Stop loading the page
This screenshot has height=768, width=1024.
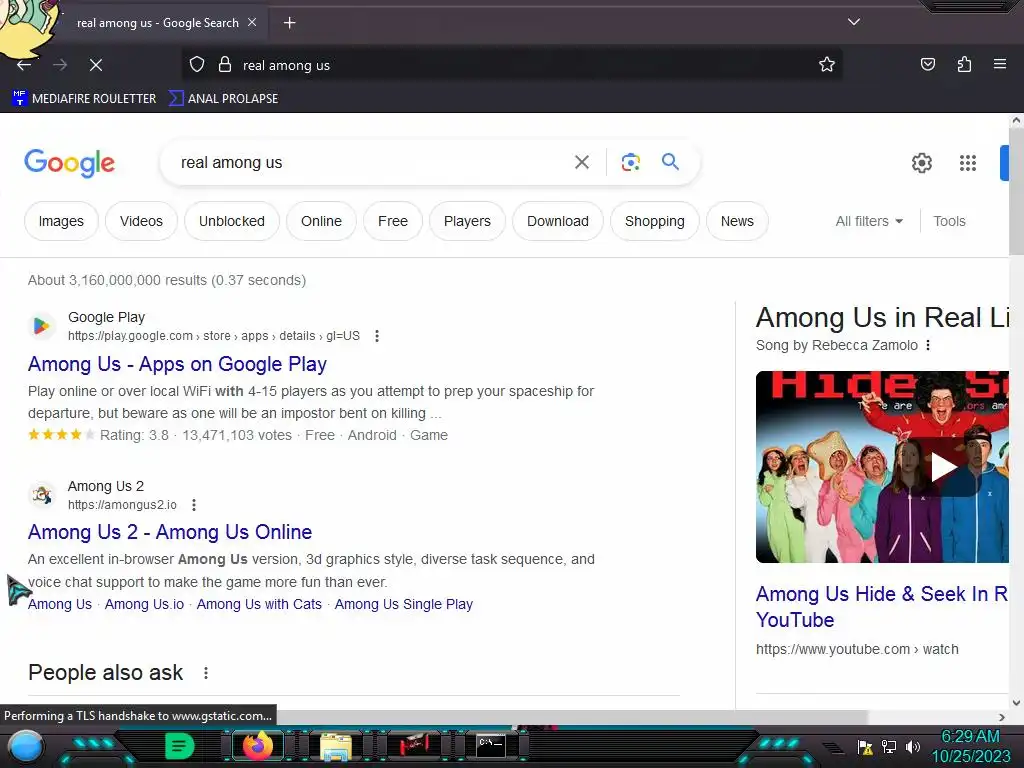(x=96, y=65)
